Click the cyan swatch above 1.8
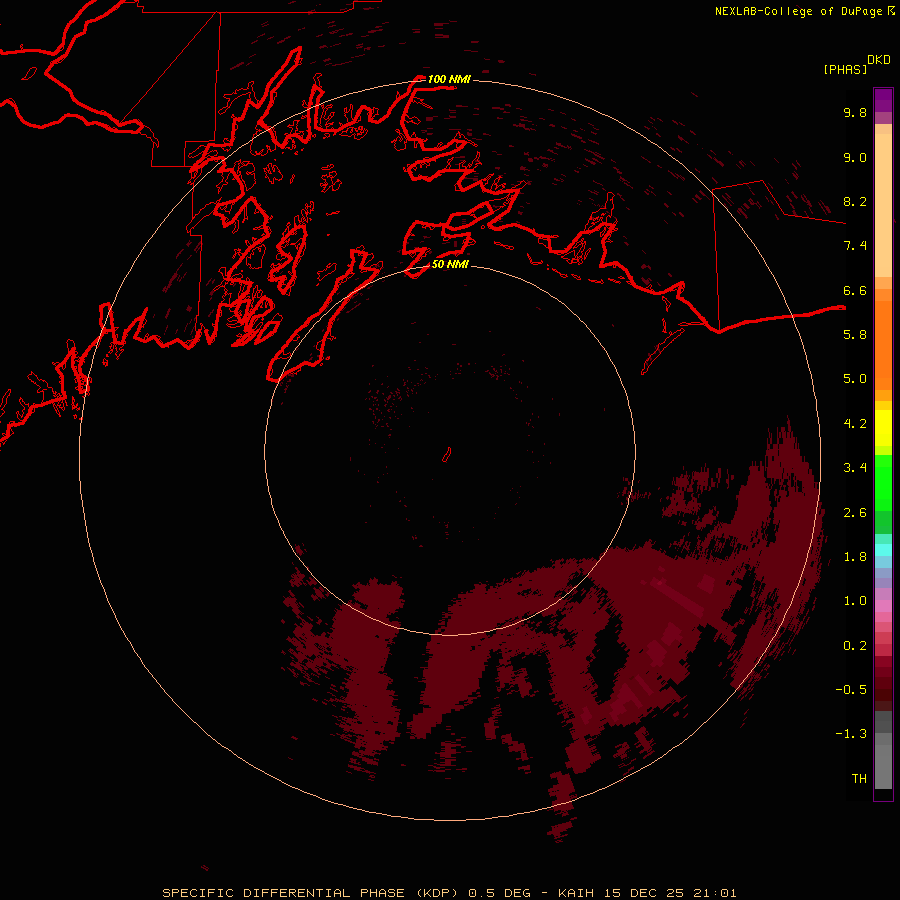This screenshot has height=900, width=900. (883, 549)
